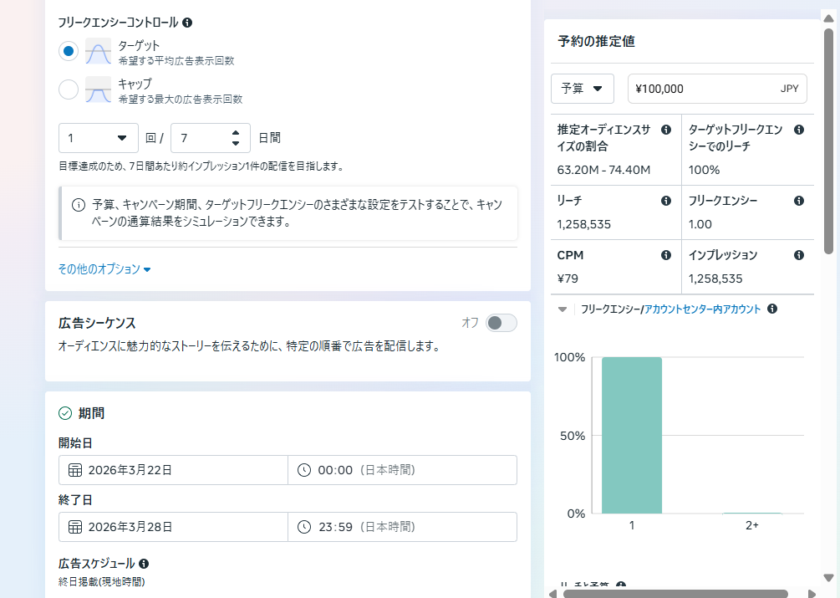The width and height of the screenshot is (840, 598).
Task: Click info icon next to CPM
Action: click(666, 255)
